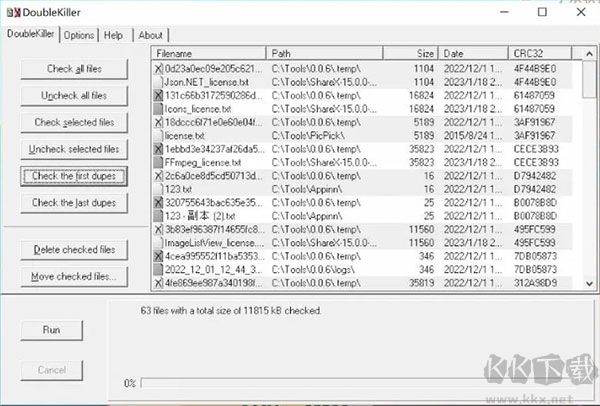This screenshot has width=600, height=406.
Task: Select row 4fe869ee987a340198f
Action: pos(362,283)
